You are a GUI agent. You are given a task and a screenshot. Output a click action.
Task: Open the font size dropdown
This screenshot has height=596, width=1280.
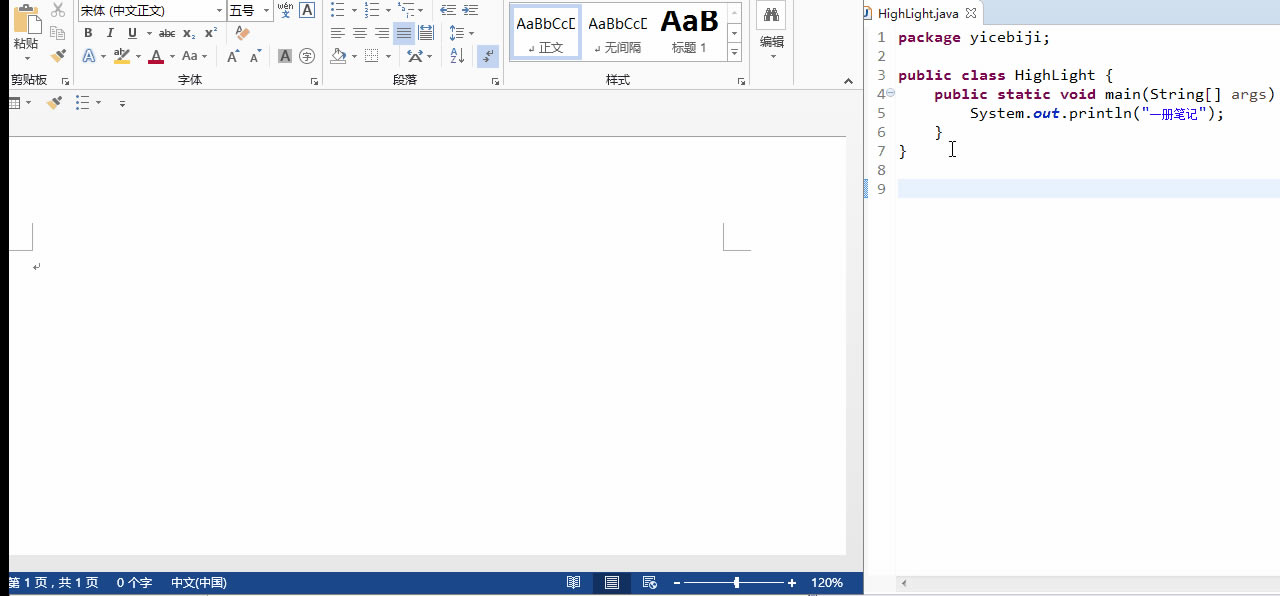[x=265, y=10]
